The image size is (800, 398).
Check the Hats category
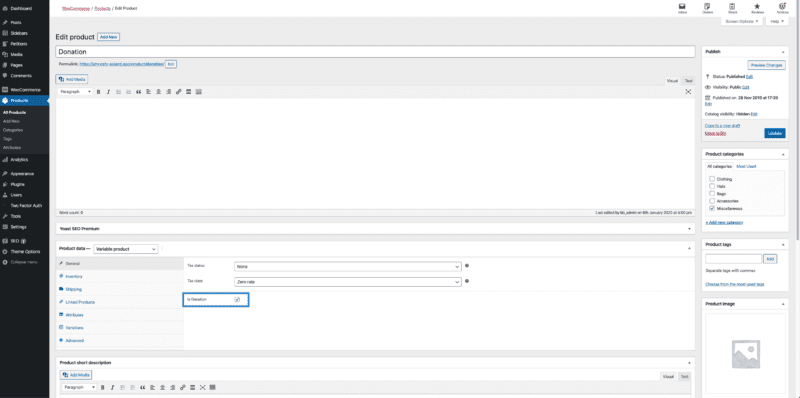point(712,187)
